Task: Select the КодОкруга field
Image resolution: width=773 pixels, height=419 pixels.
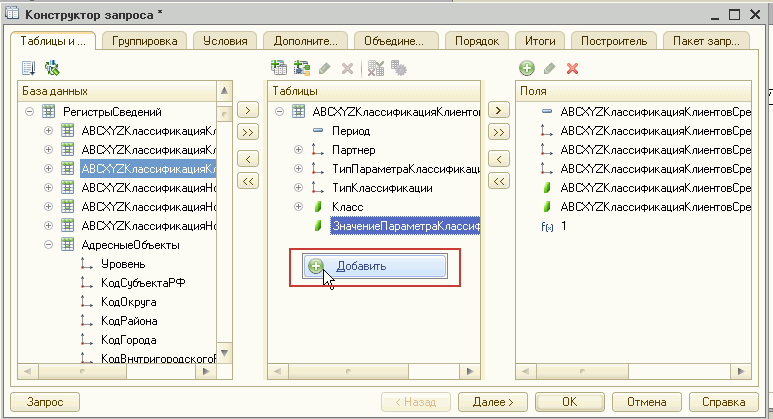Action: (129, 302)
